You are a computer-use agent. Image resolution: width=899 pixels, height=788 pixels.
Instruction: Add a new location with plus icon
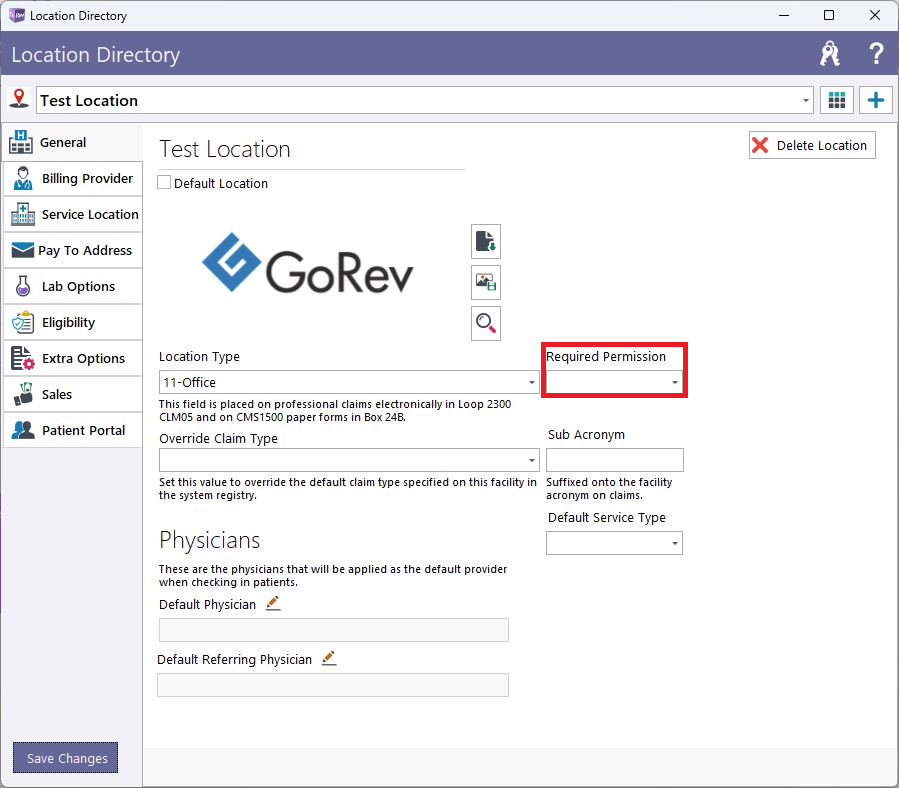pyautogui.click(x=875, y=100)
